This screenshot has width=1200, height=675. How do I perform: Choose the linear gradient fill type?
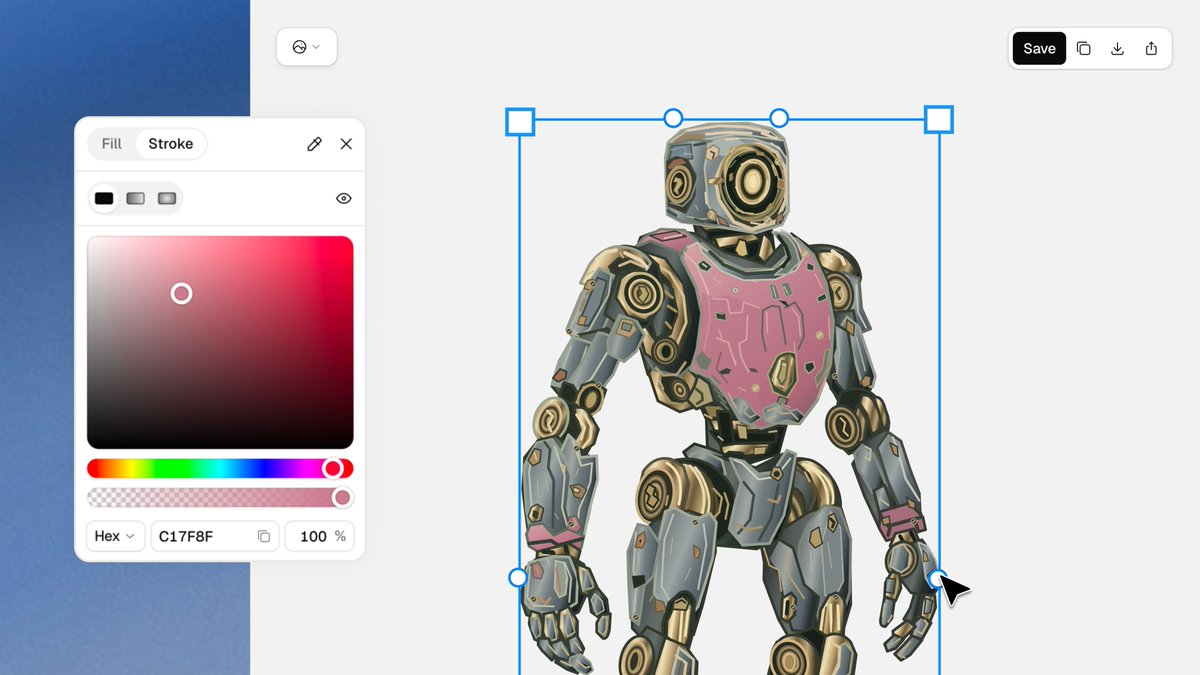point(136,198)
